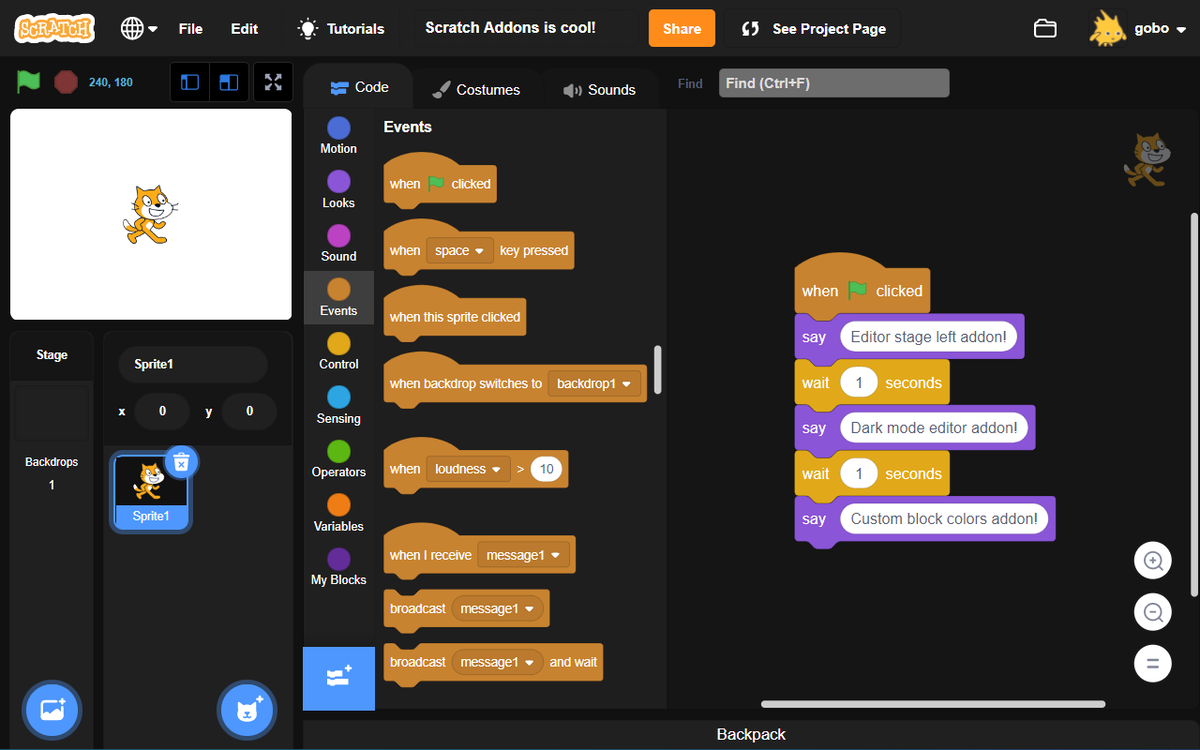1200x750 pixels.
Task: Switch to the Sounds tab
Action: 599,89
